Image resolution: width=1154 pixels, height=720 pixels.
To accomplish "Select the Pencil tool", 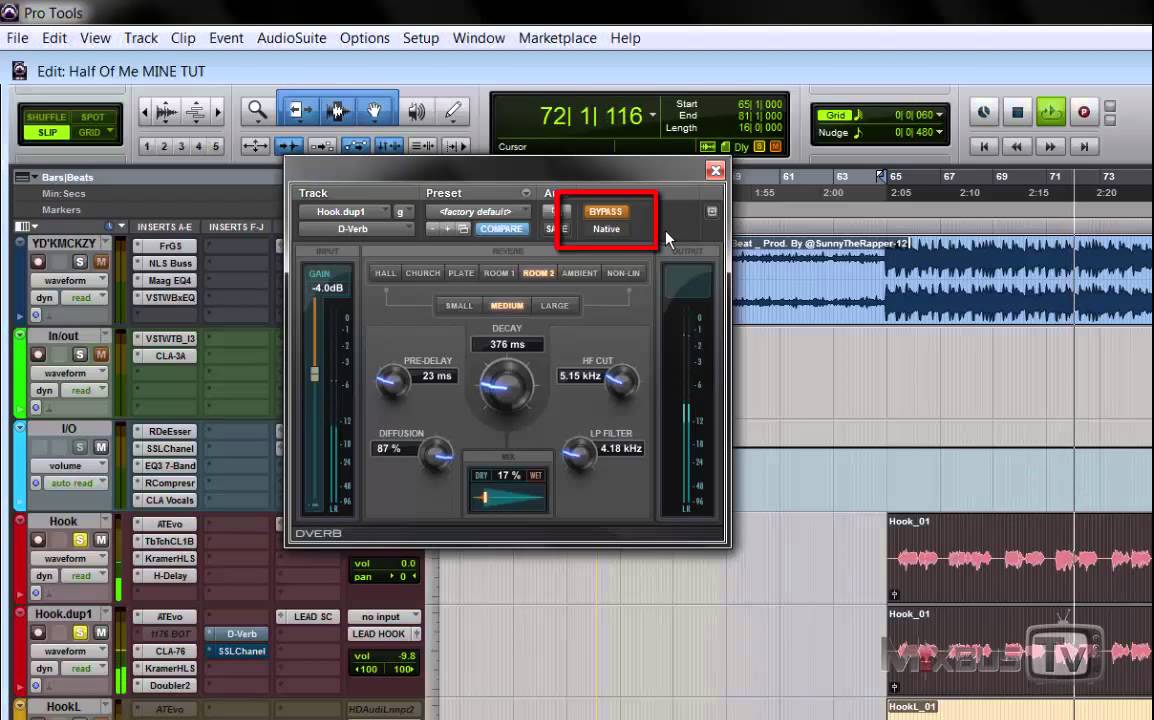I will [453, 111].
